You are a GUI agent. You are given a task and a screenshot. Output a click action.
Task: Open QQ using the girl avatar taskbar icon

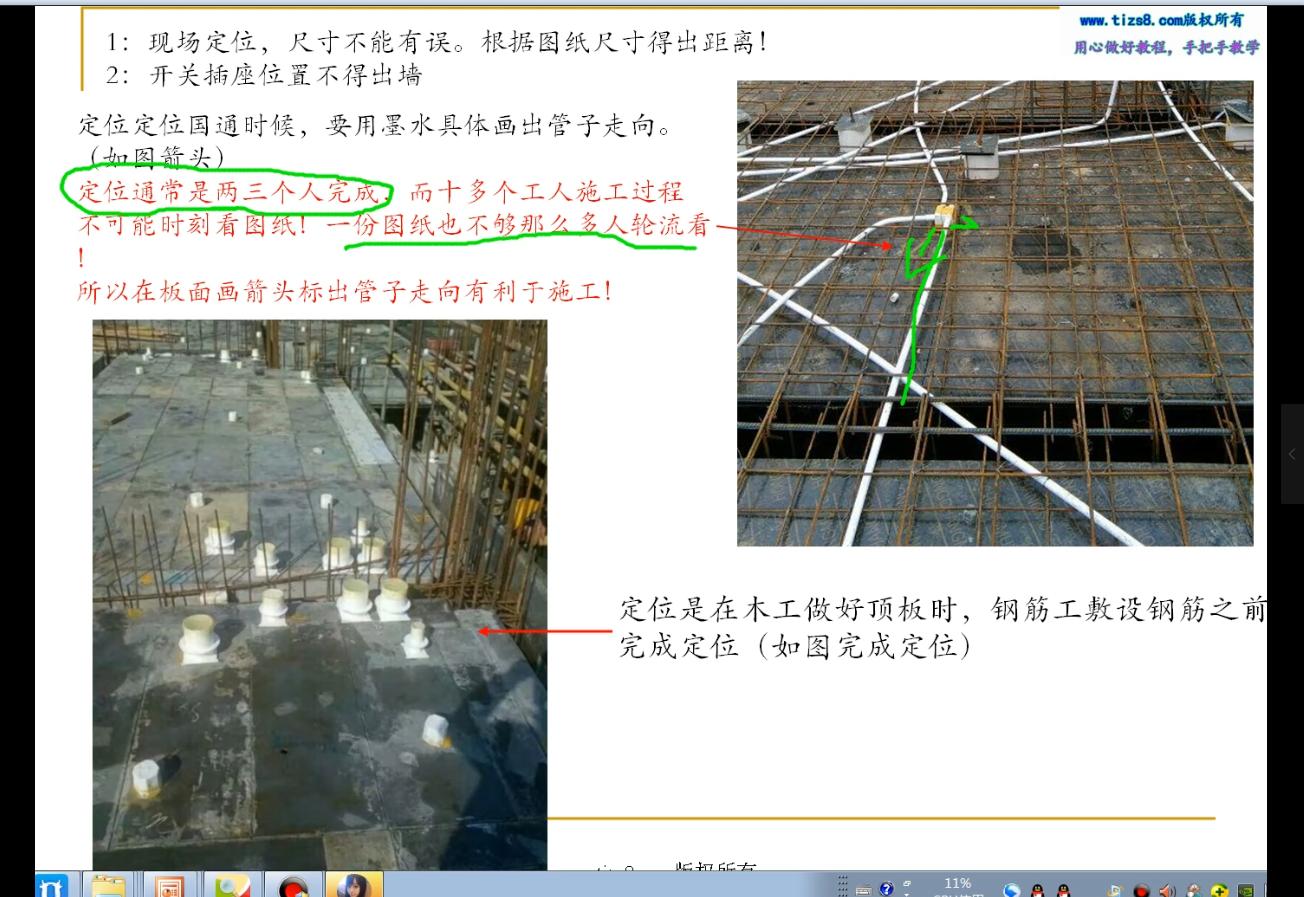coord(352,886)
